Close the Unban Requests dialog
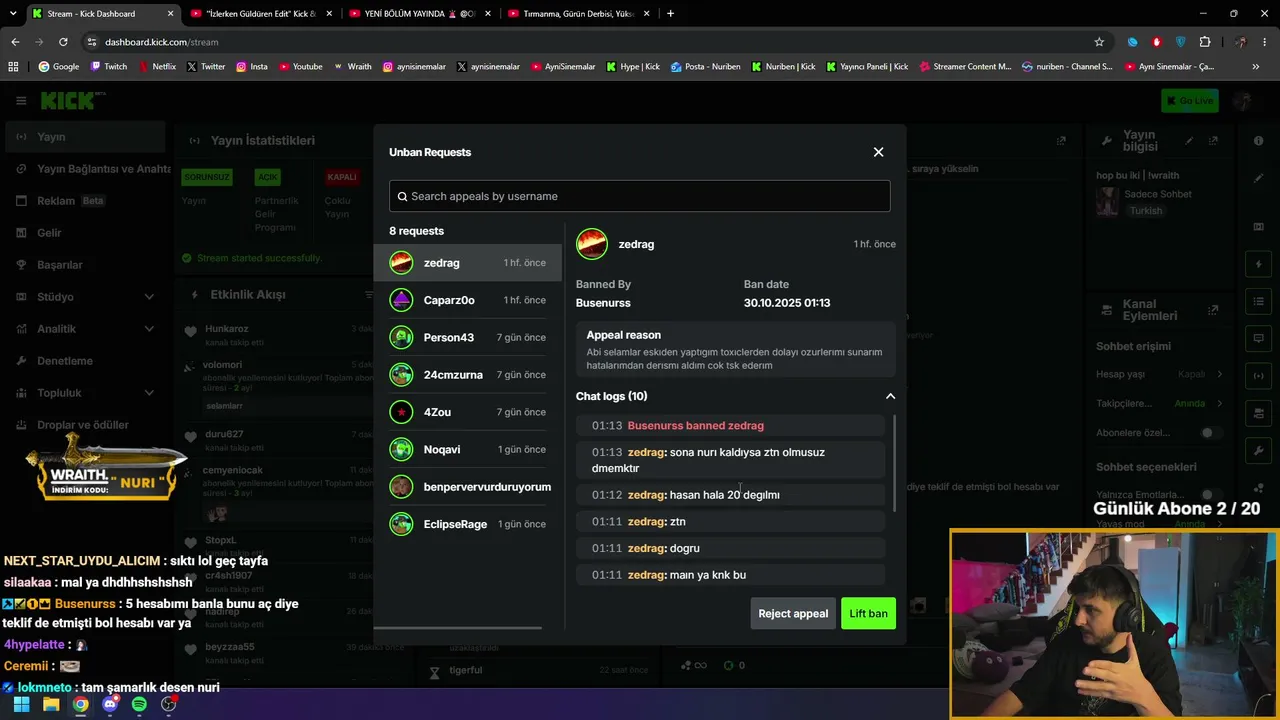The image size is (1280, 720). [878, 152]
